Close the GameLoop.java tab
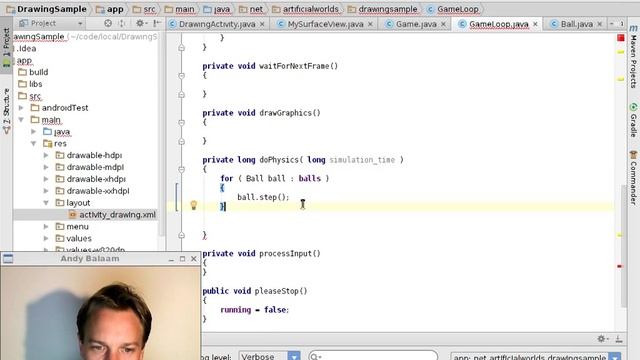Viewport: 640px width, 360px height. pyautogui.click(x=535, y=24)
